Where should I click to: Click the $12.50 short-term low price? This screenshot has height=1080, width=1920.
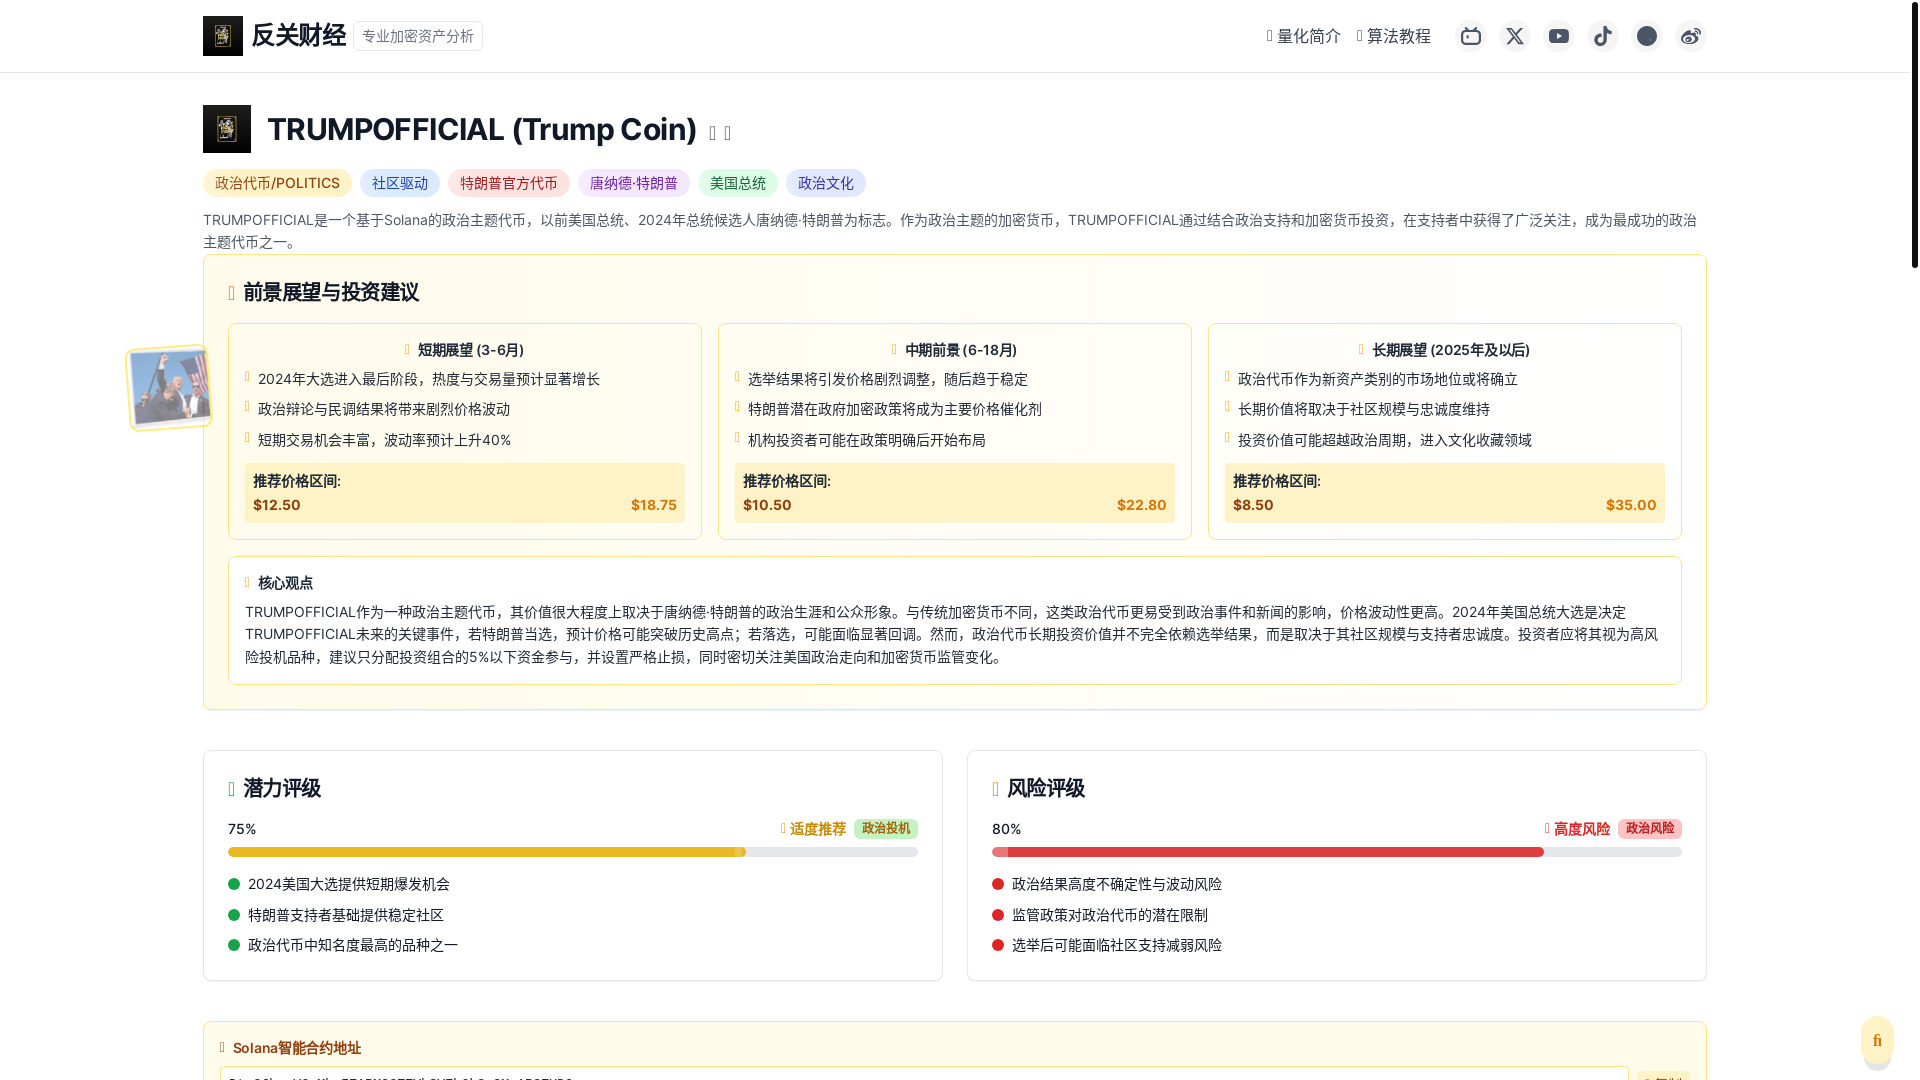coord(277,505)
